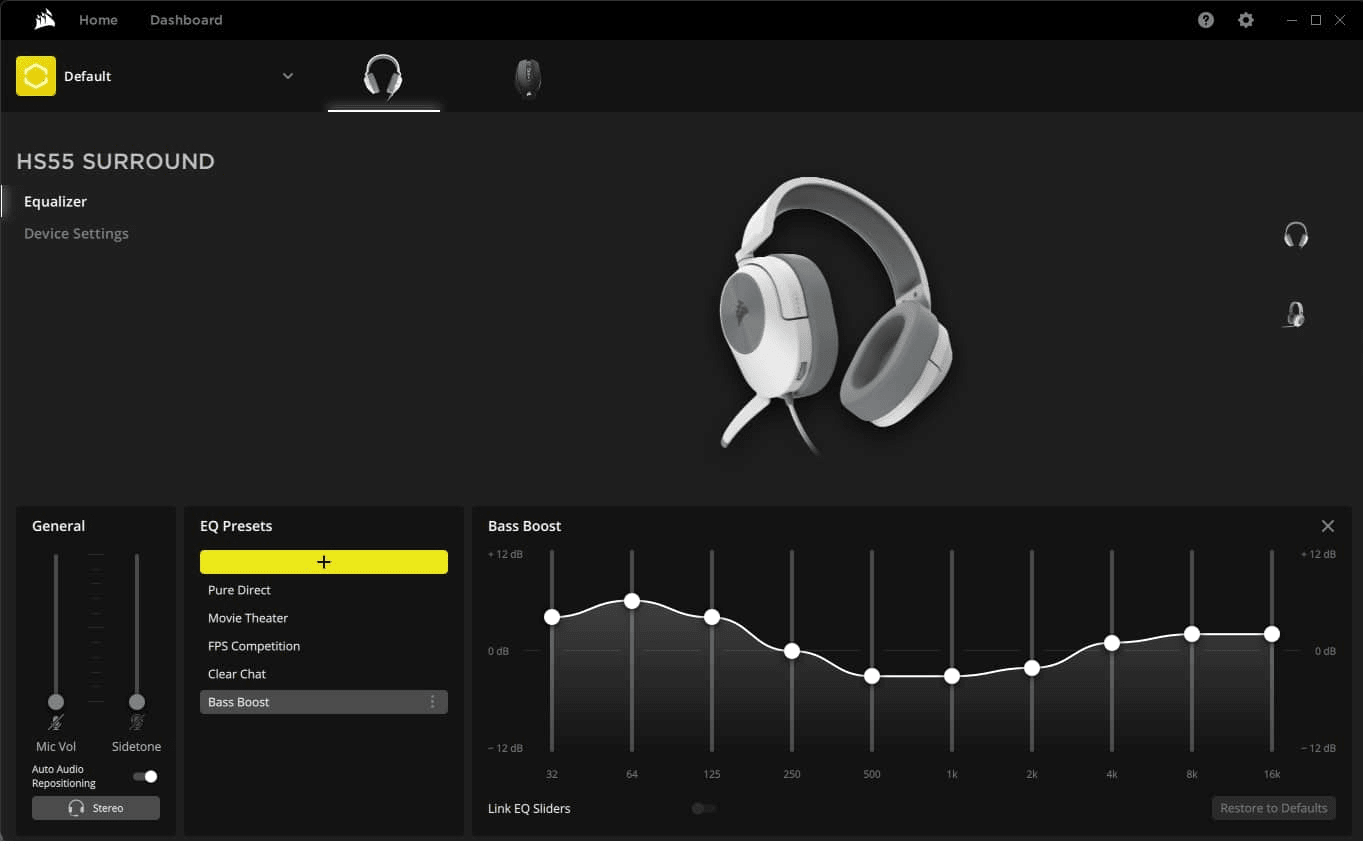The height and width of the screenshot is (844, 1363).
Task: Enable Link EQ Sliders toggle
Action: (704, 808)
